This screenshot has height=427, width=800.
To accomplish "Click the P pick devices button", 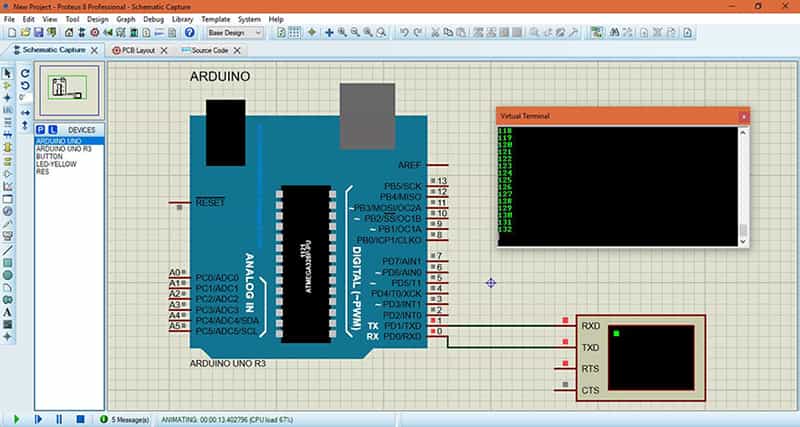I will pos(41,130).
